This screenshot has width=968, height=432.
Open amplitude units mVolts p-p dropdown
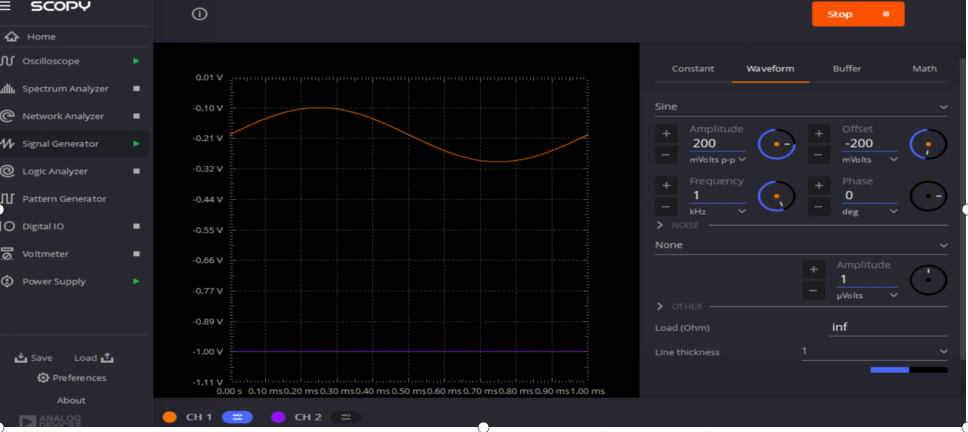click(718, 159)
